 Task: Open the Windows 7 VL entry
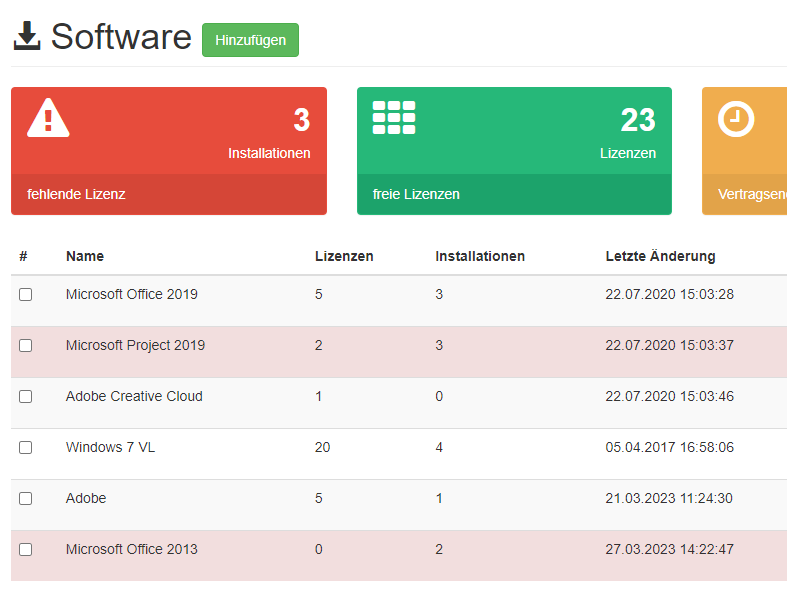click(x=110, y=448)
